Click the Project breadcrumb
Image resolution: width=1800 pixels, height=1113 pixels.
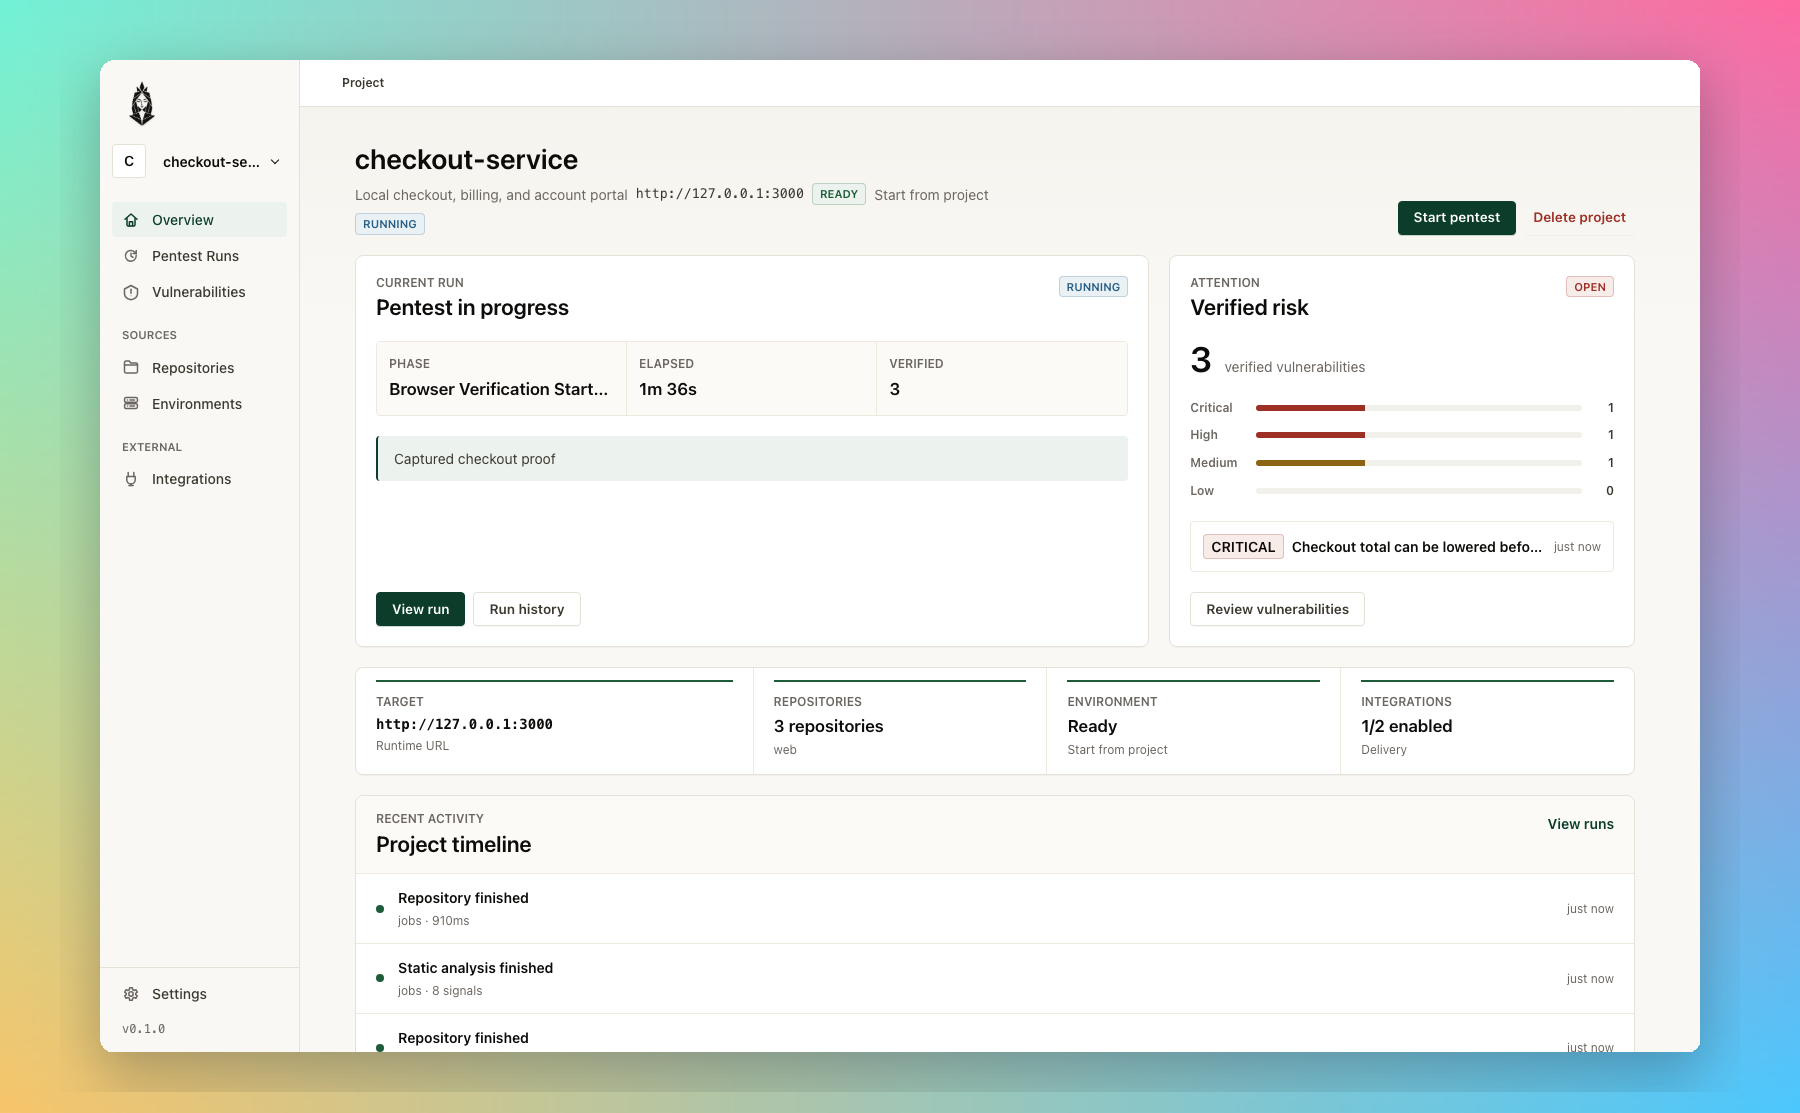pos(363,83)
